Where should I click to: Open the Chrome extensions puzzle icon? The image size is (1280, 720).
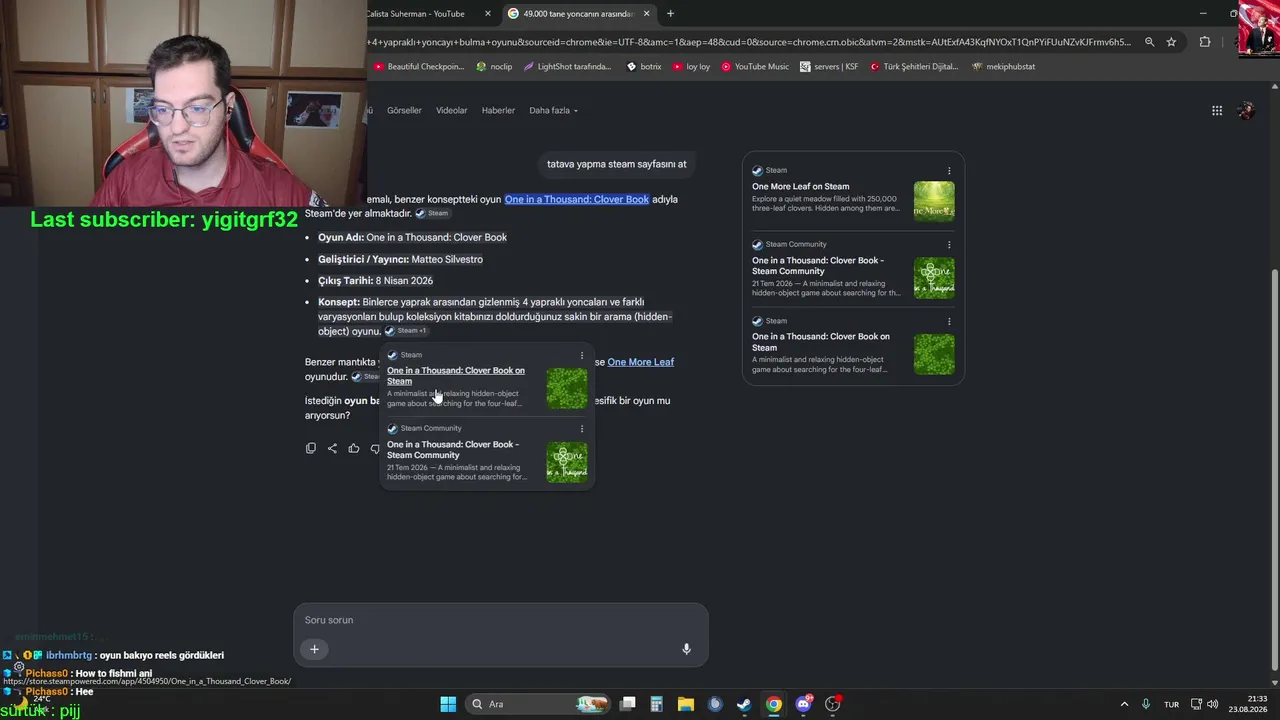(x=1204, y=42)
